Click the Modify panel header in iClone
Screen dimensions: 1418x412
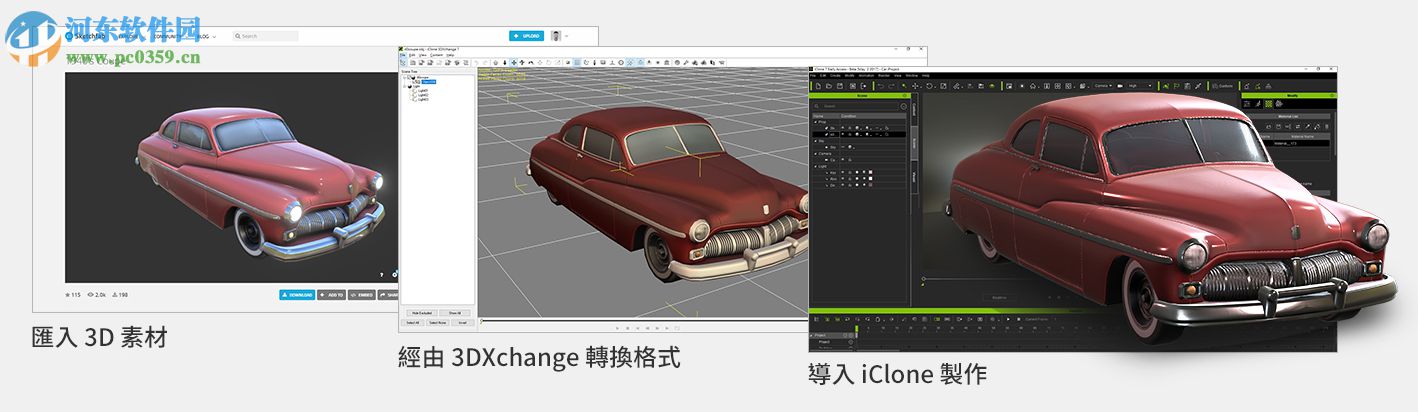[1287, 96]
